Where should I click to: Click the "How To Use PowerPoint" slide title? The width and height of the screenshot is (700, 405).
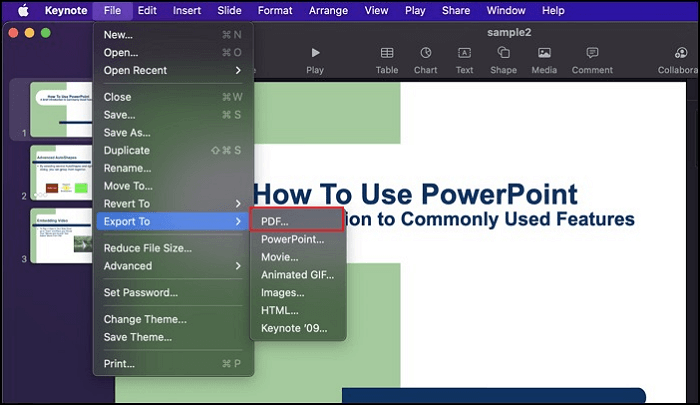[x=416, y=195]
